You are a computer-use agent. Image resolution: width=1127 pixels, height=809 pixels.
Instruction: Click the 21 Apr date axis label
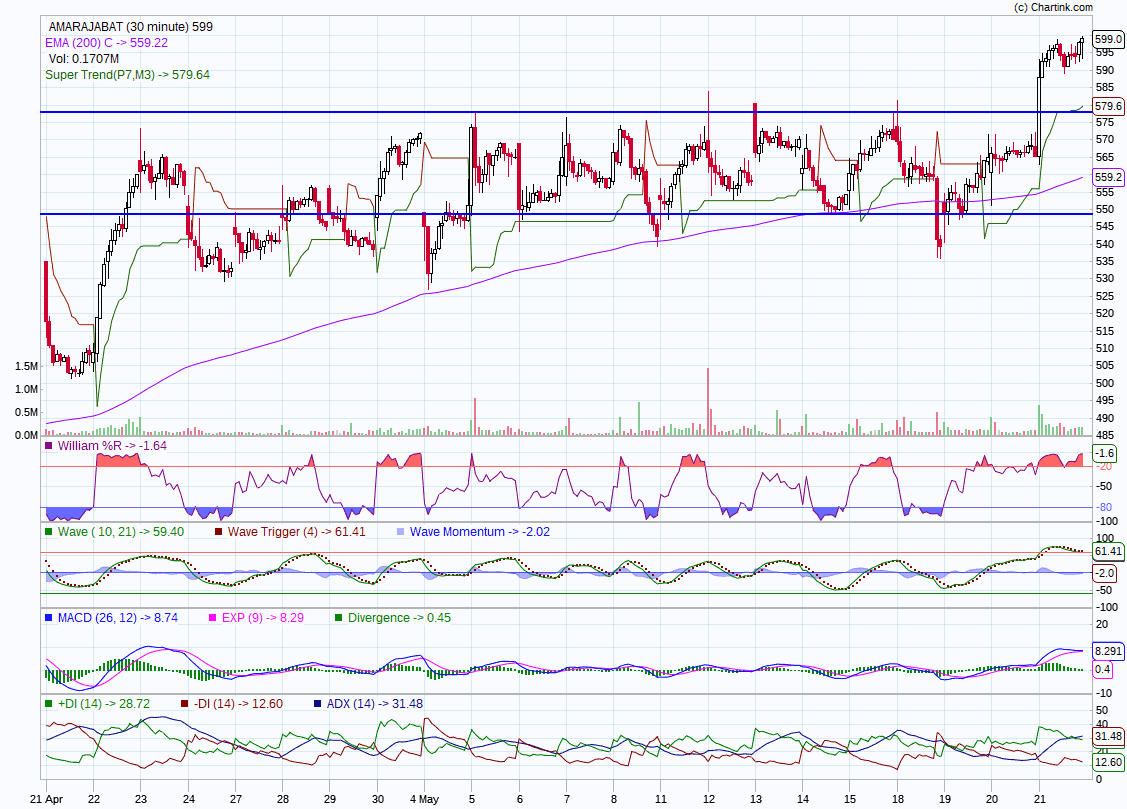click(x=48, y=799)
